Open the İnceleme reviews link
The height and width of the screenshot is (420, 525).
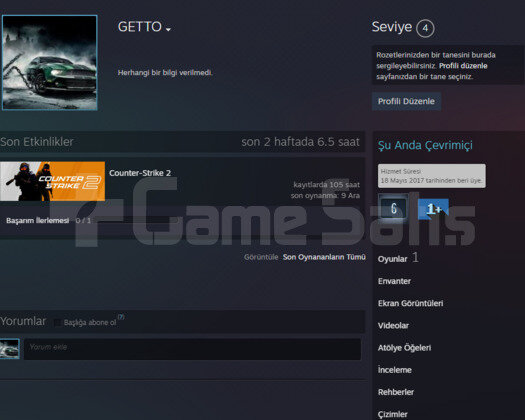click(x=394, y=370)
